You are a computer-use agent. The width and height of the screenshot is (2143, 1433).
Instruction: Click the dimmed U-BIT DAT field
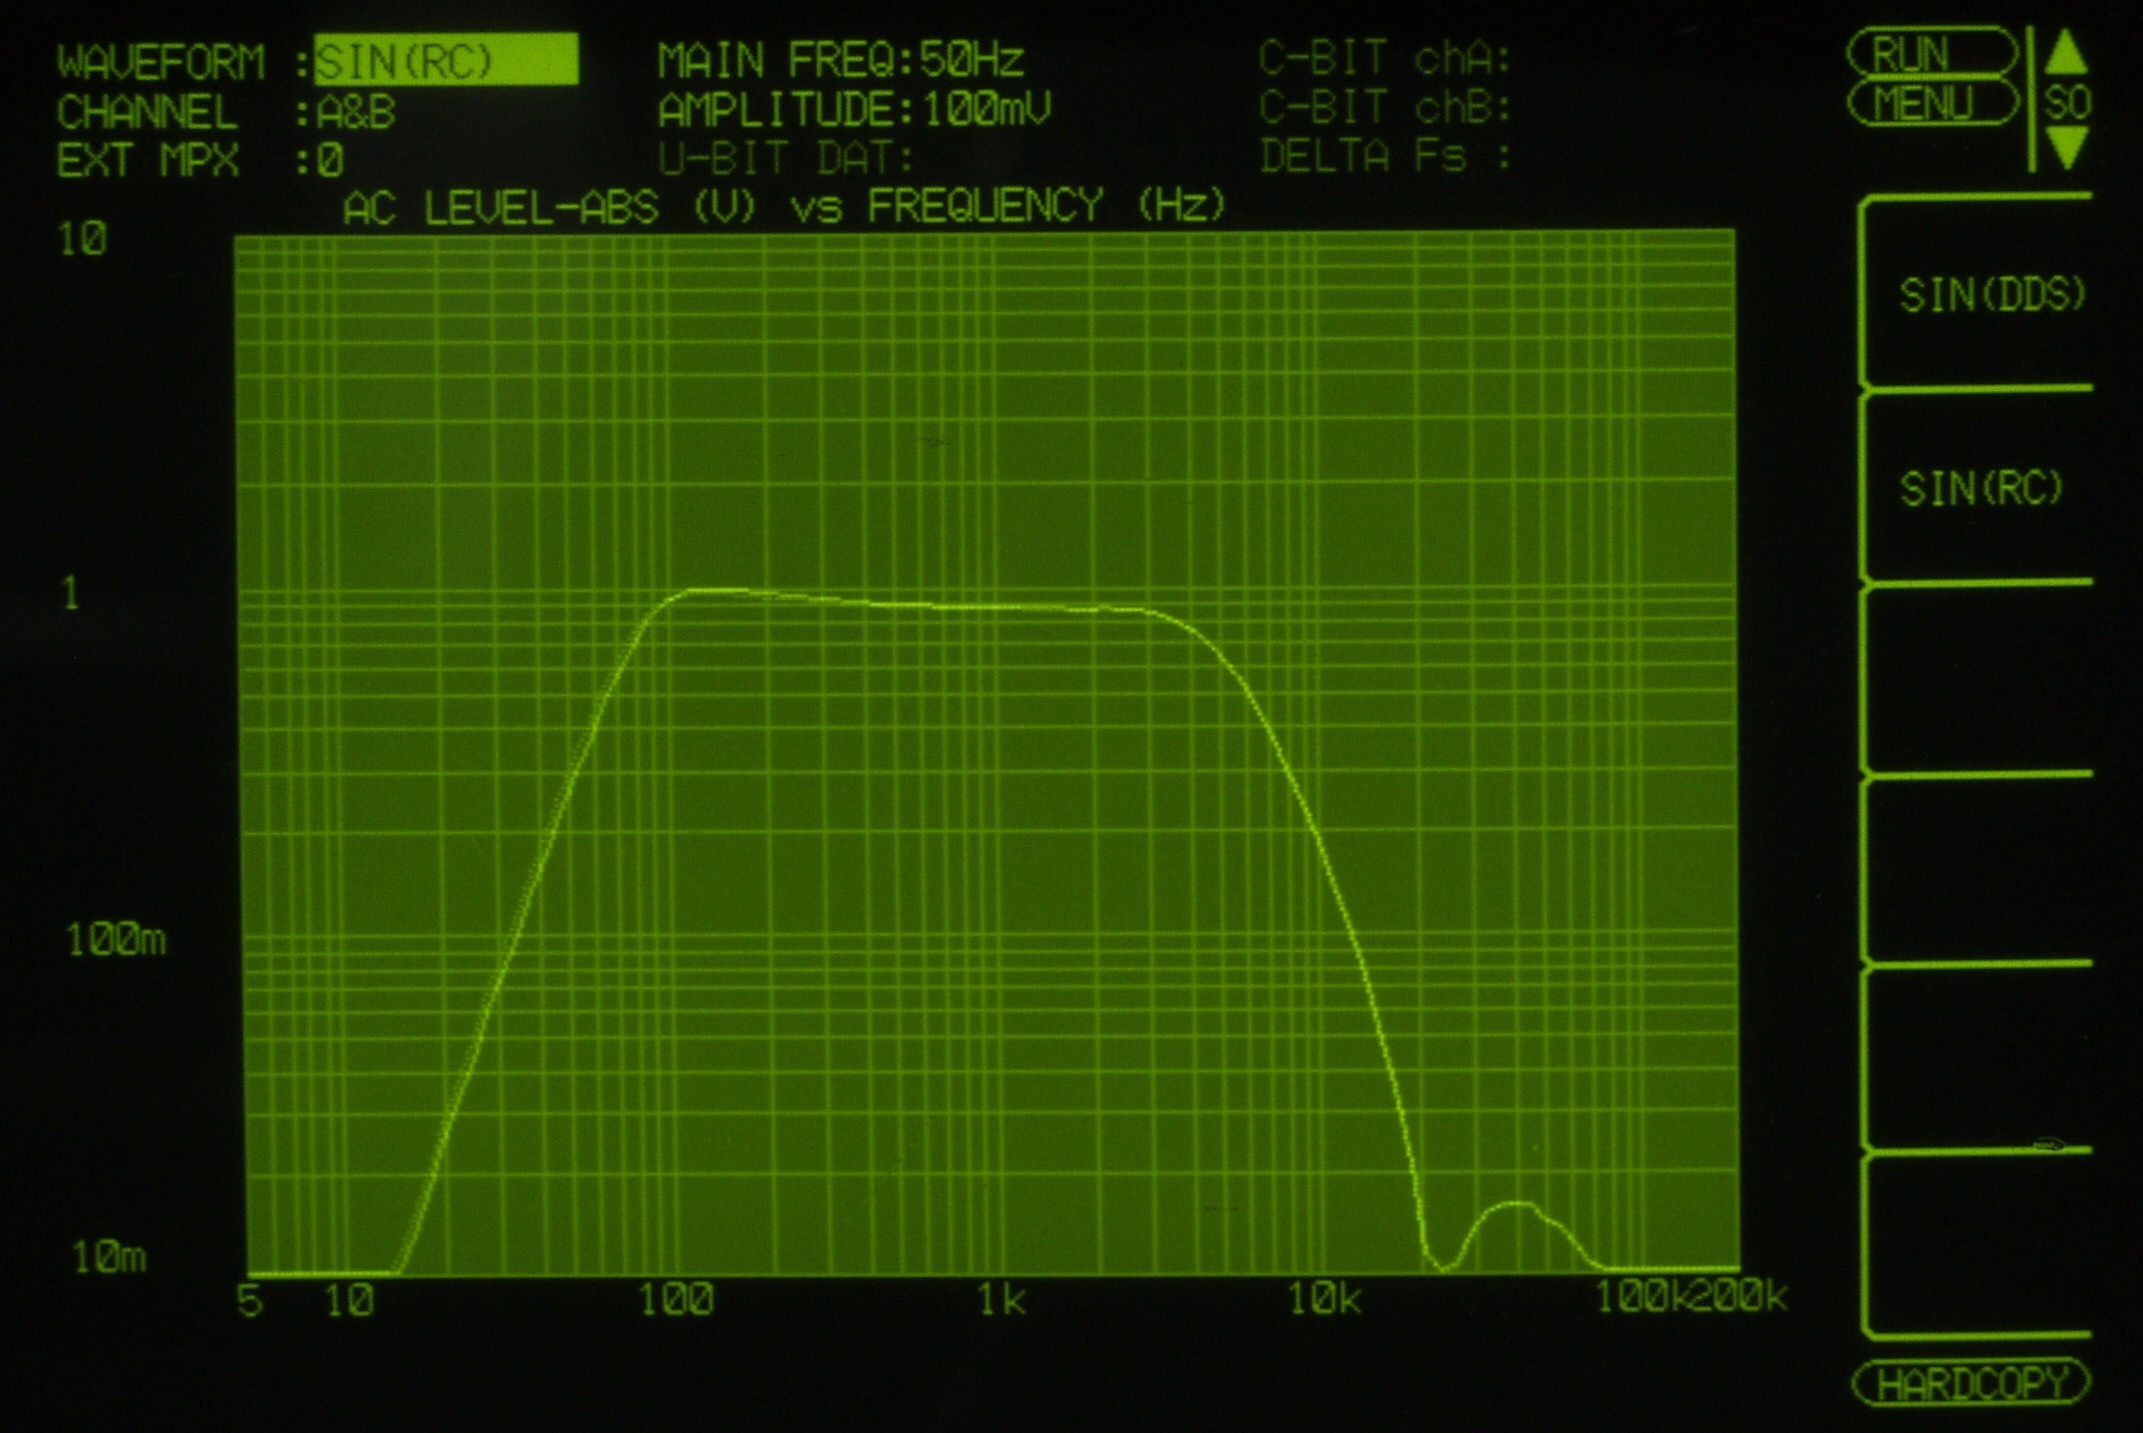[787, 158]
